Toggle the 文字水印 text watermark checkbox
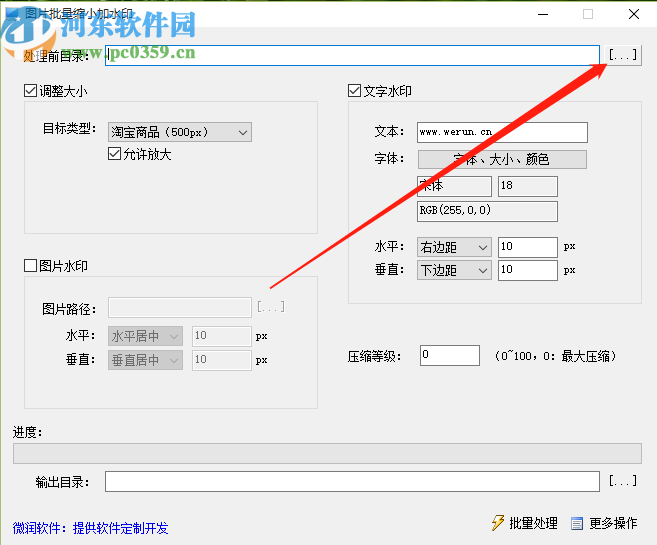Viewport: 657px width, 545px height. (354, 90)
